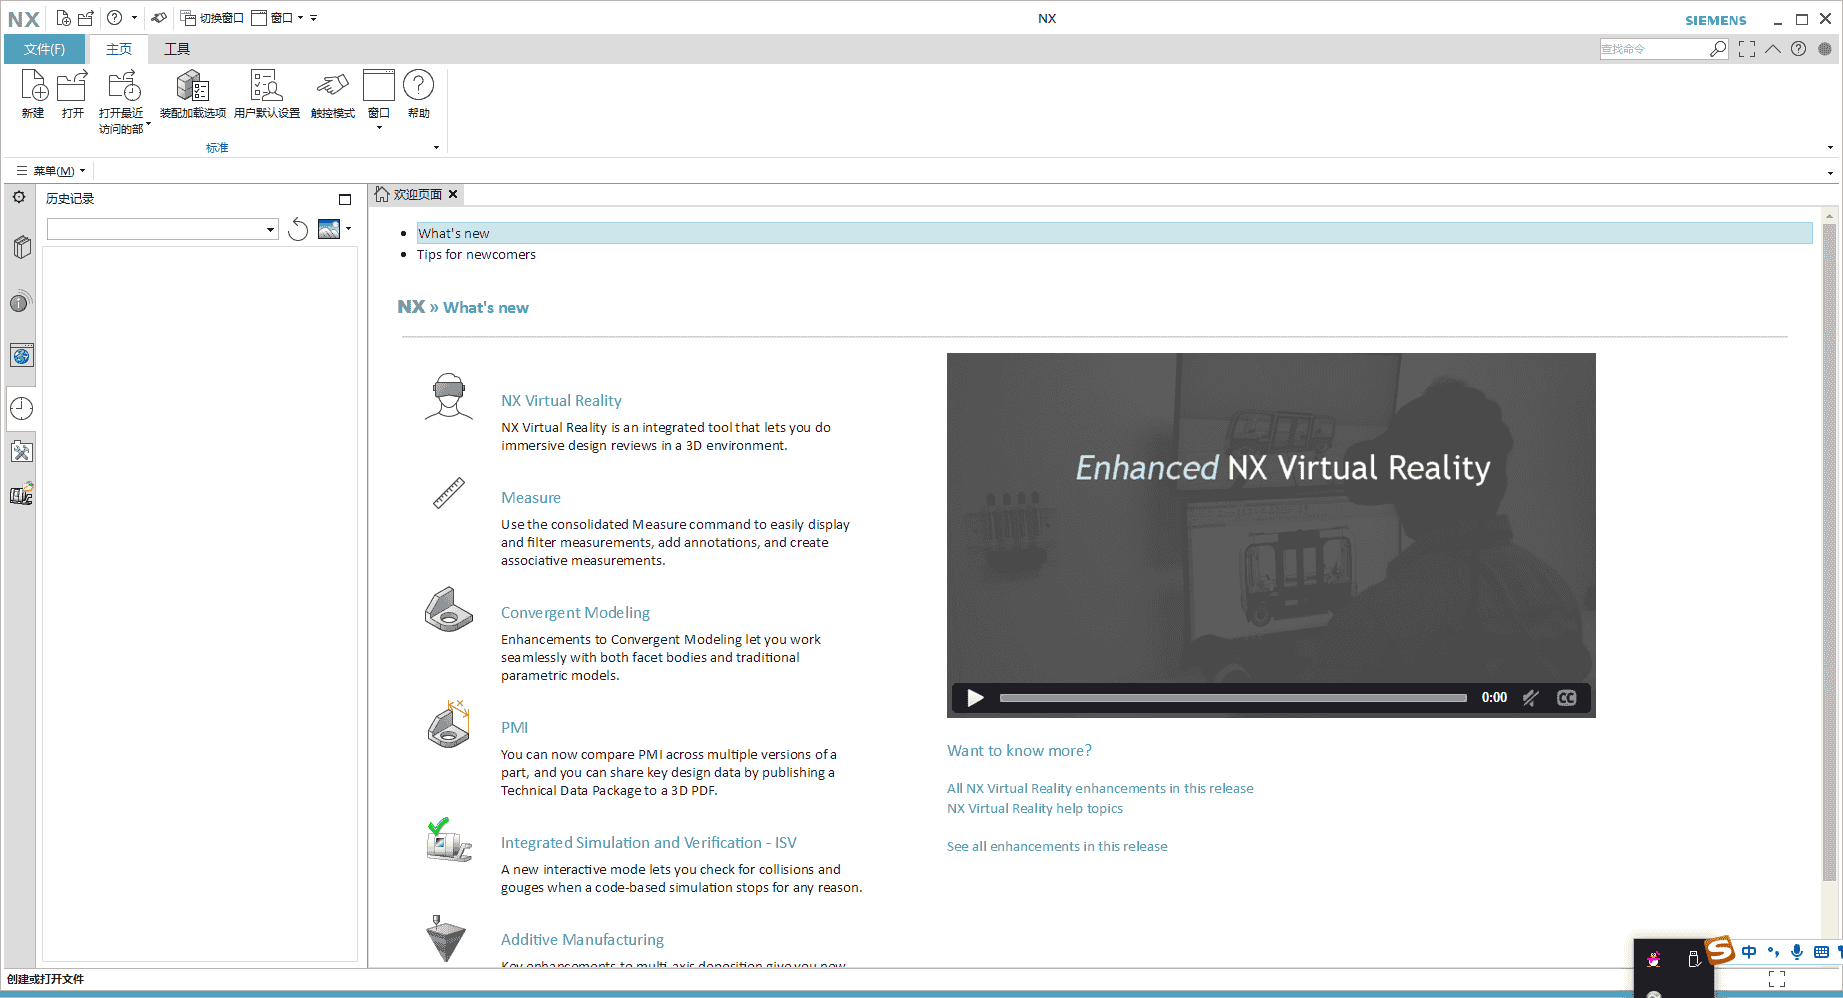Open the Assembly Navigator sidebar icon
This screenshot has height=998, width=1843.
pyautogui.click(x=21, y=247)
